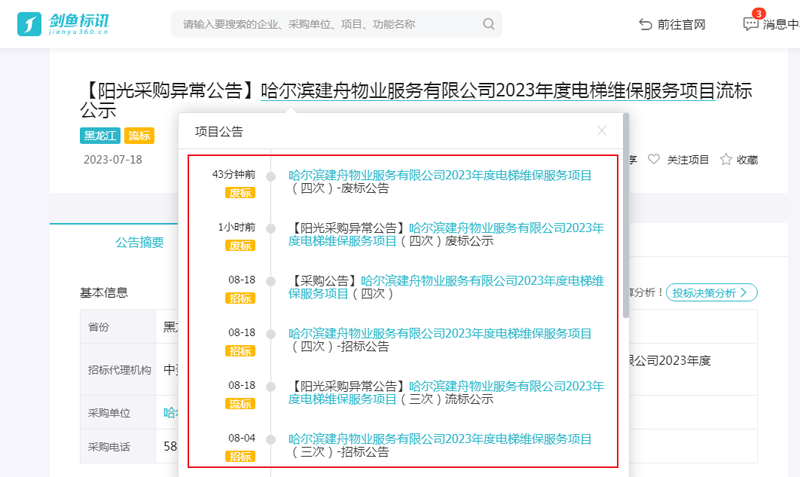Close the 项目公告 popup

[x=602, y=131]
